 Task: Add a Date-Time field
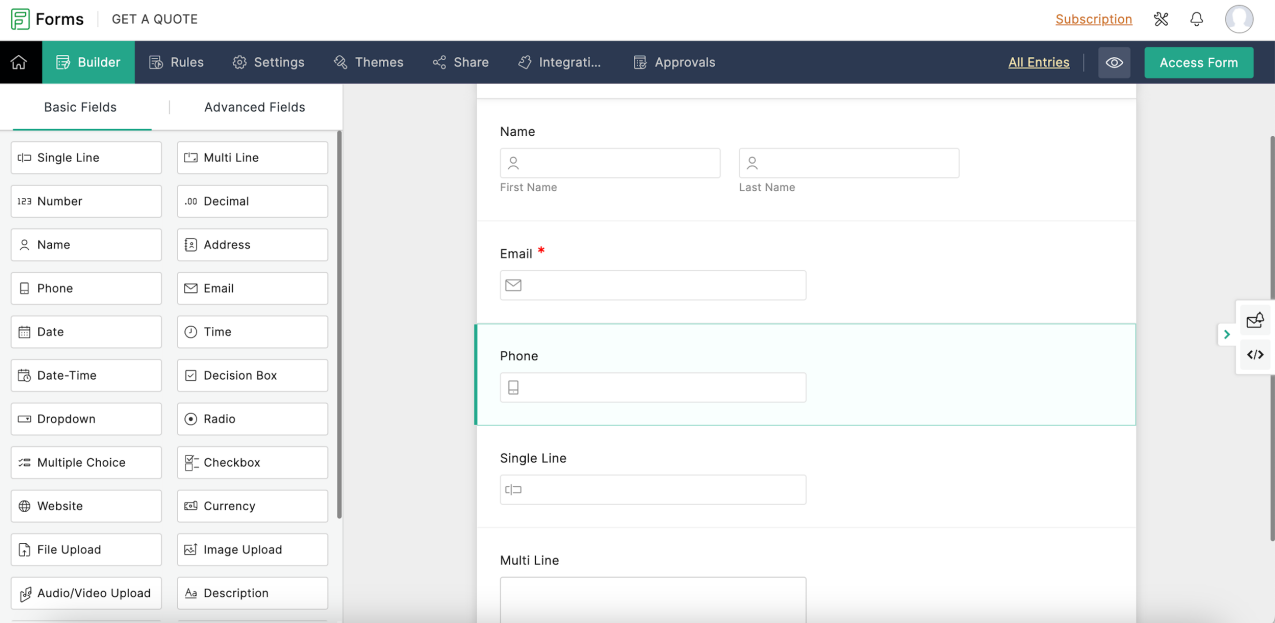point(86,375)
